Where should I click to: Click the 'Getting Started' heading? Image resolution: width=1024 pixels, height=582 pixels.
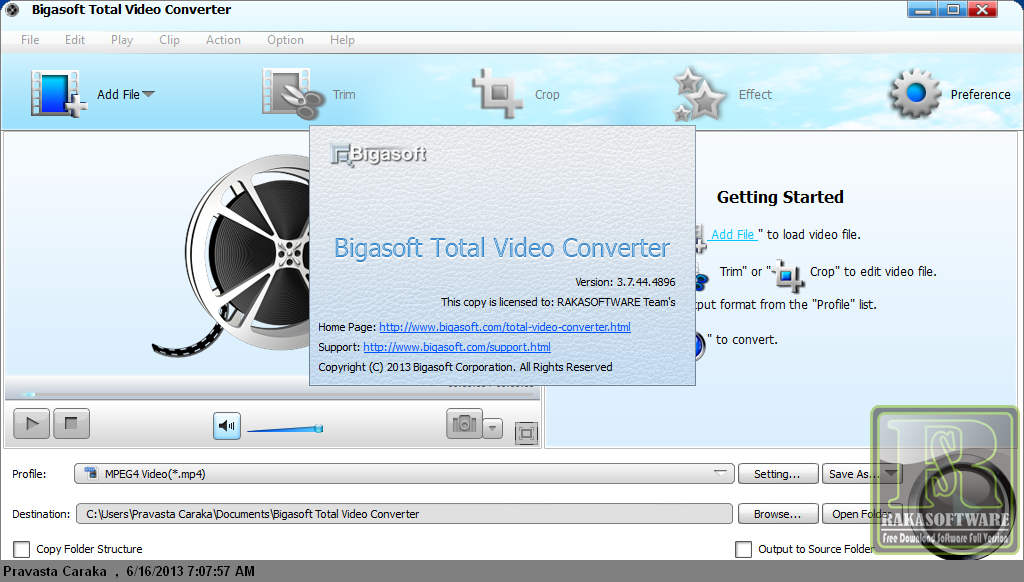pos(780,197)
